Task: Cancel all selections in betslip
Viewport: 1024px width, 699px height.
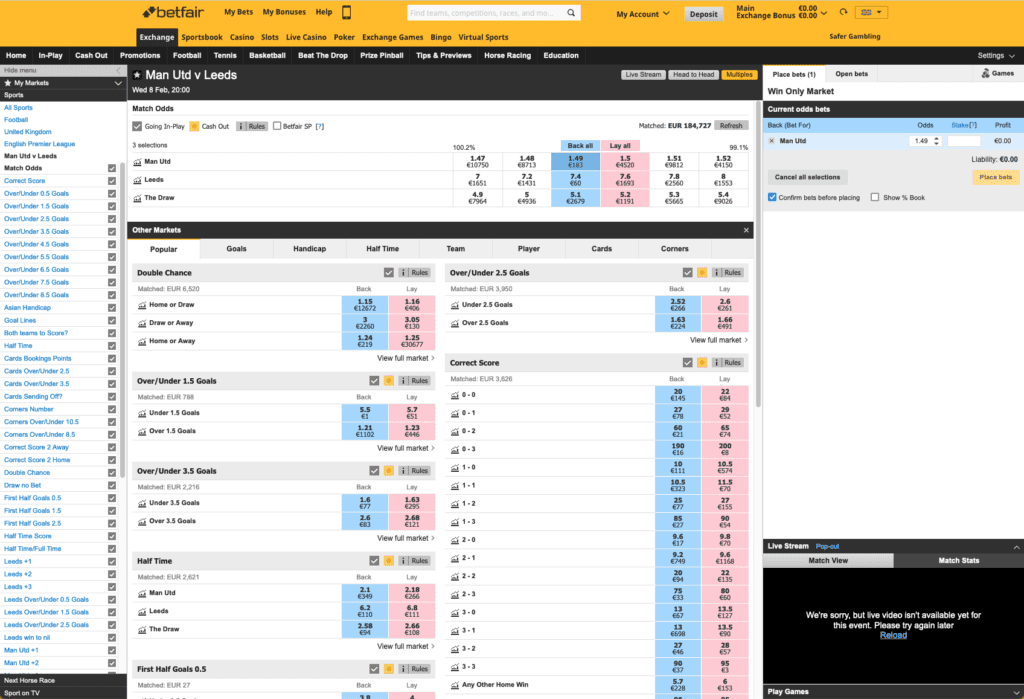Action: click(x=807, y=177)
